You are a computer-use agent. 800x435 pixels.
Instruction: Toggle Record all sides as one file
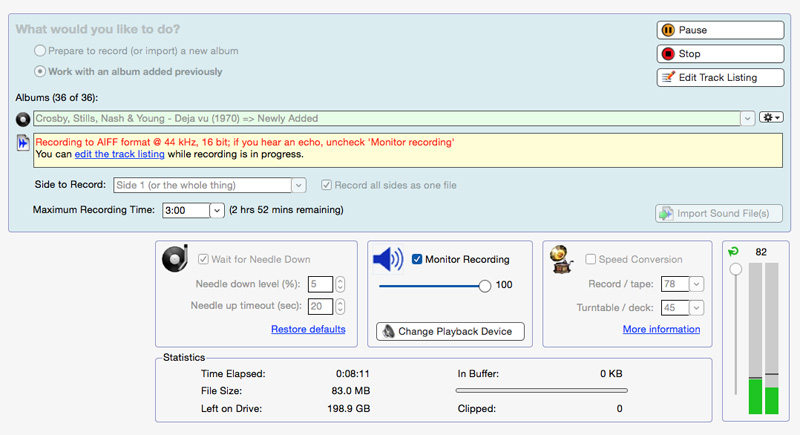pyautogui.click(x=326, y=185)
